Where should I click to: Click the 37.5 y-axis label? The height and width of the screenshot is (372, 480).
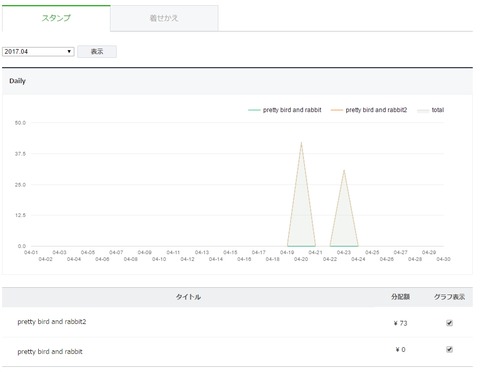(x=20, y=154)
